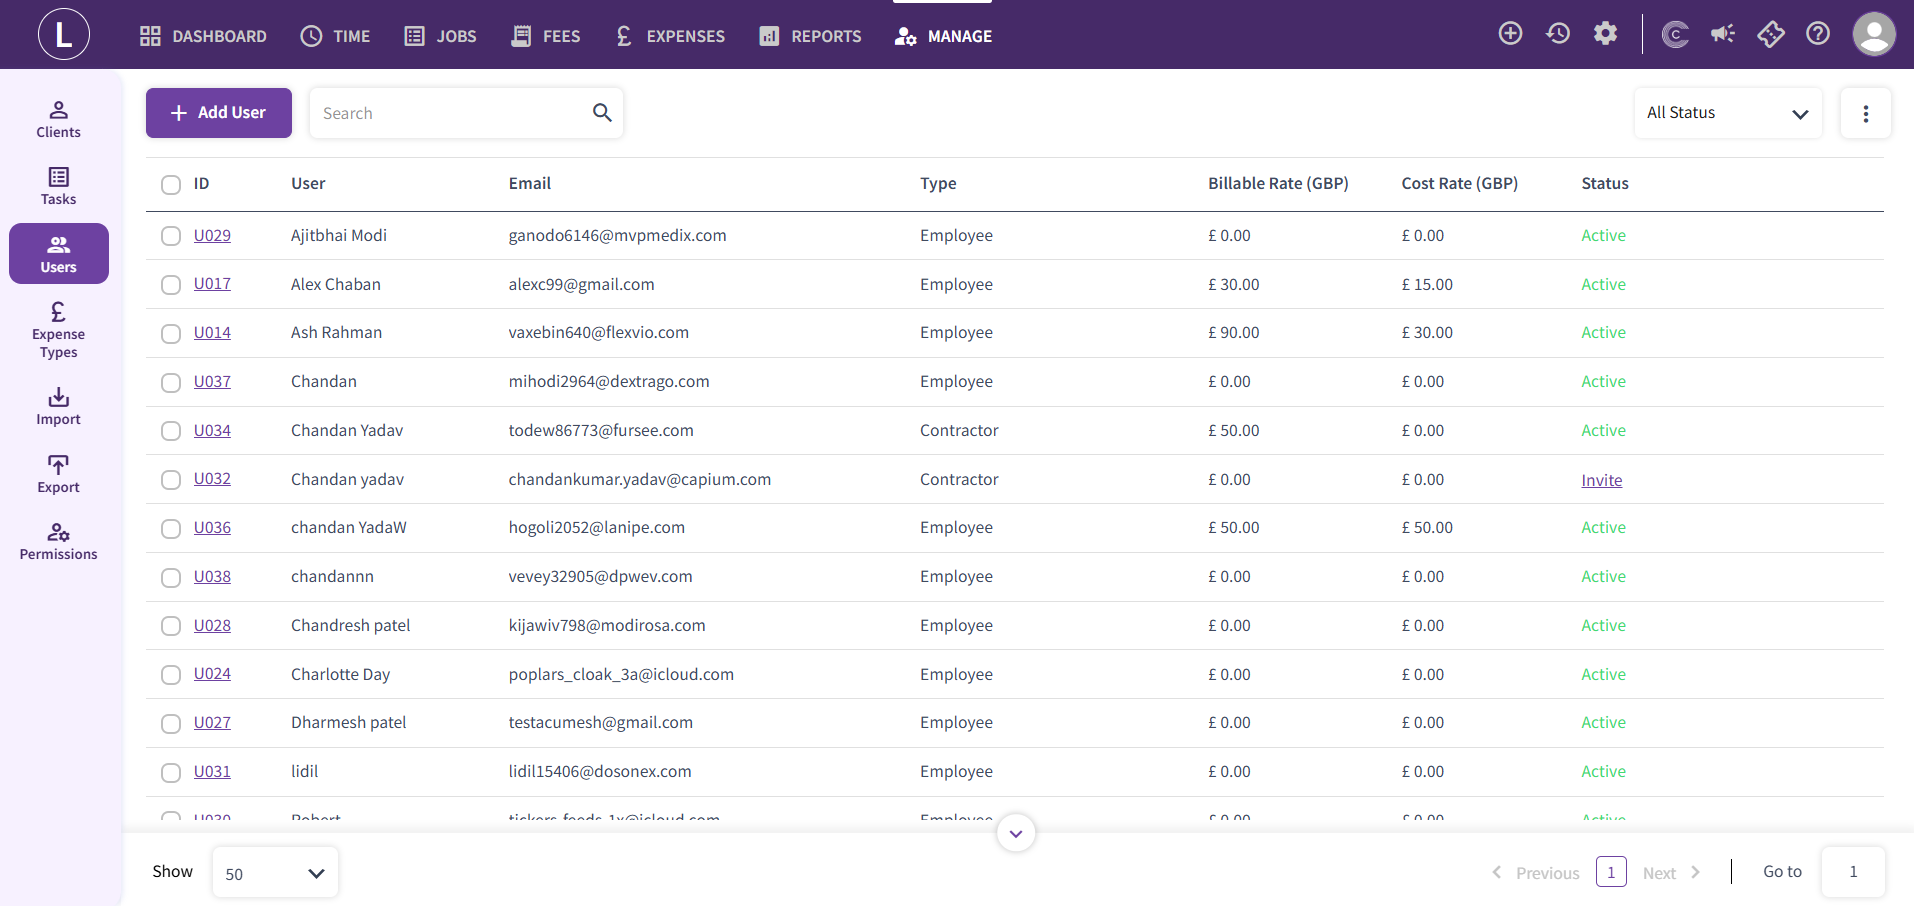This screenshot has height=906, width=1914.
Task: Open the Expenses menu
Action: point(669,36)
